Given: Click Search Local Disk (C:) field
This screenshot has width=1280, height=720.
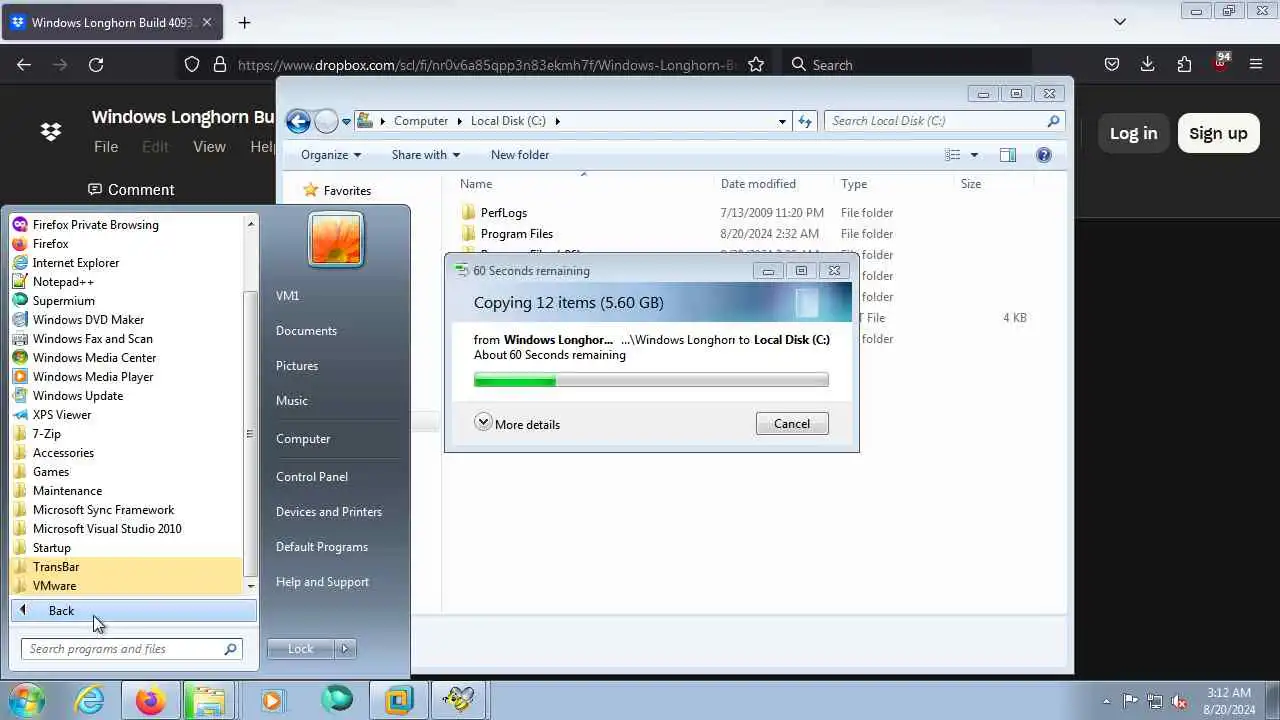Looking at the screenshot, I should coord(944,121).
